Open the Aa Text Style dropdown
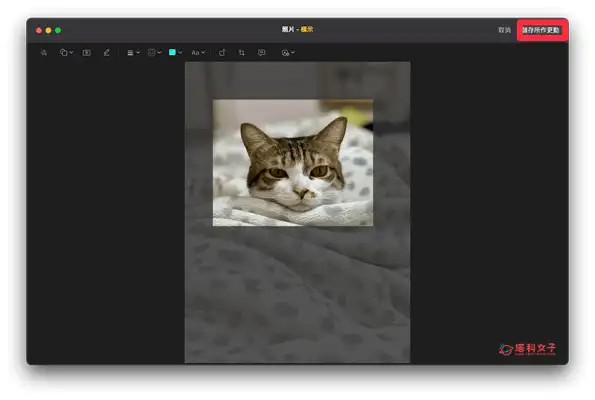 [198, 53]
